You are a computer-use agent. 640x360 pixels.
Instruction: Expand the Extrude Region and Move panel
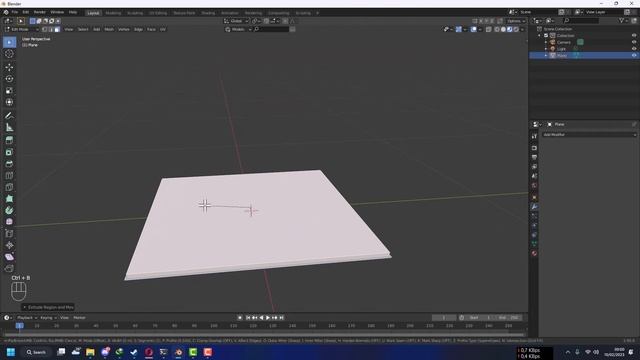point(48,307)
